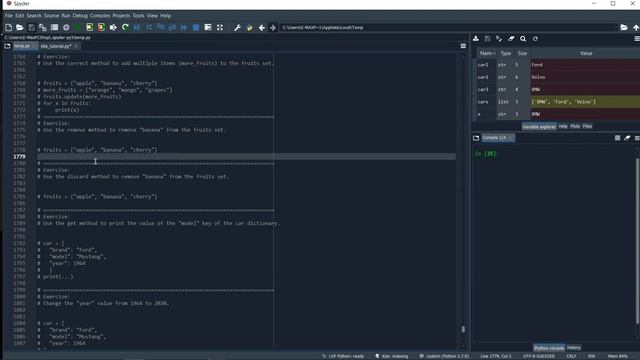Step over the current line with the debug step icon
The width and height of the screenshot is (640, 360).
click(x=149, y=27)
